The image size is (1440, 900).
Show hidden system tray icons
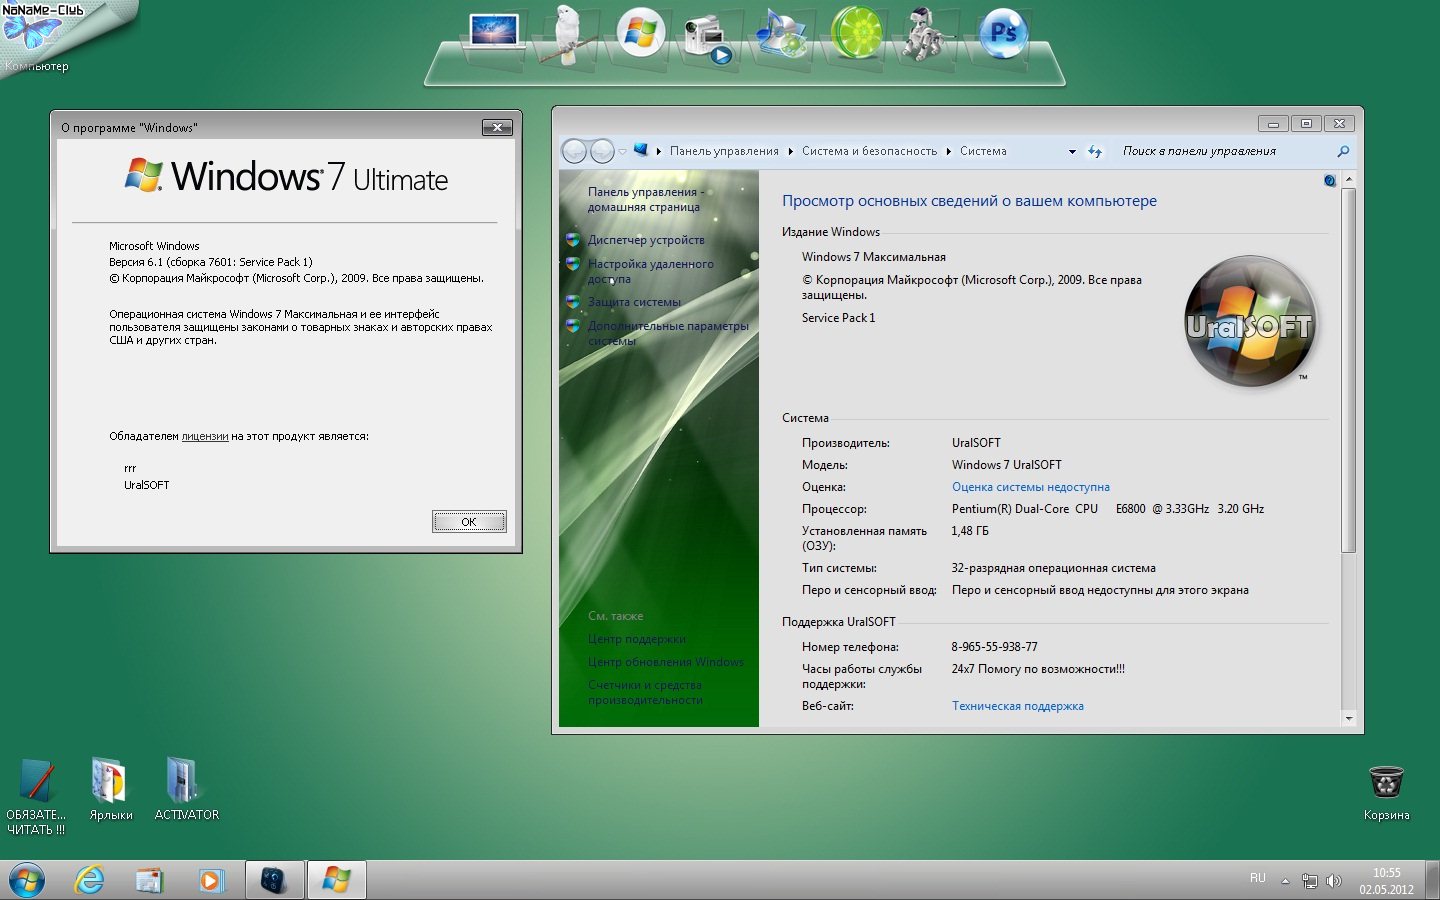[1285, 881]
